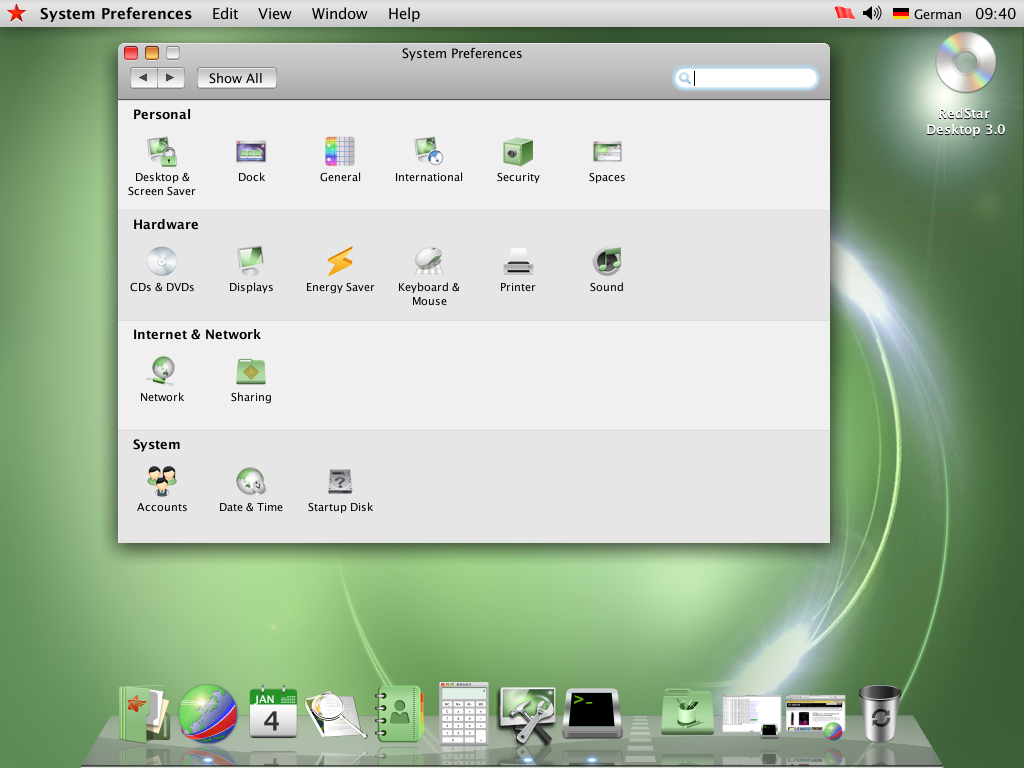Screen dimensions: 1024x768
Task: Open Network settings
Action: click(x=162, y=372)
